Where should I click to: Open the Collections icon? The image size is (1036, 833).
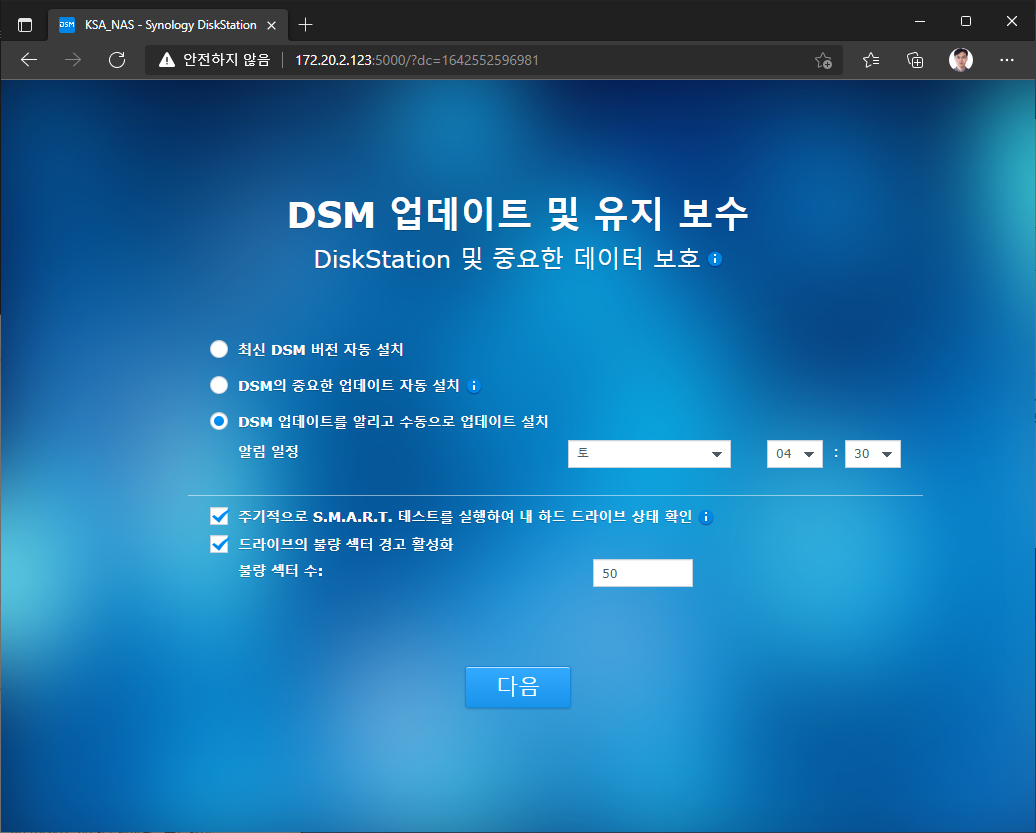pos(915,60)
